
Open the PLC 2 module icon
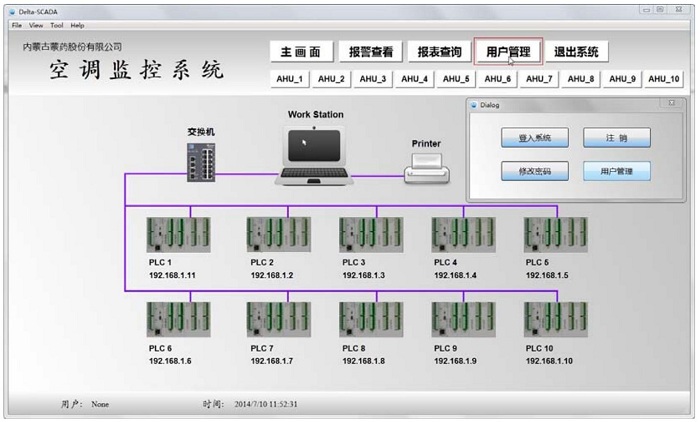click(279, 235)
